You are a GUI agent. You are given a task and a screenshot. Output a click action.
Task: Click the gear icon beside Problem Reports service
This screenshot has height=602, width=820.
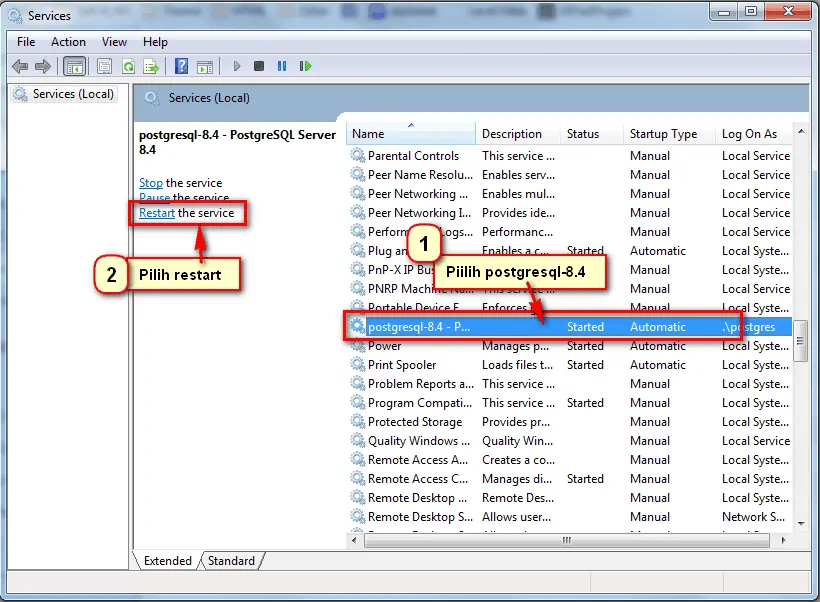358,384
